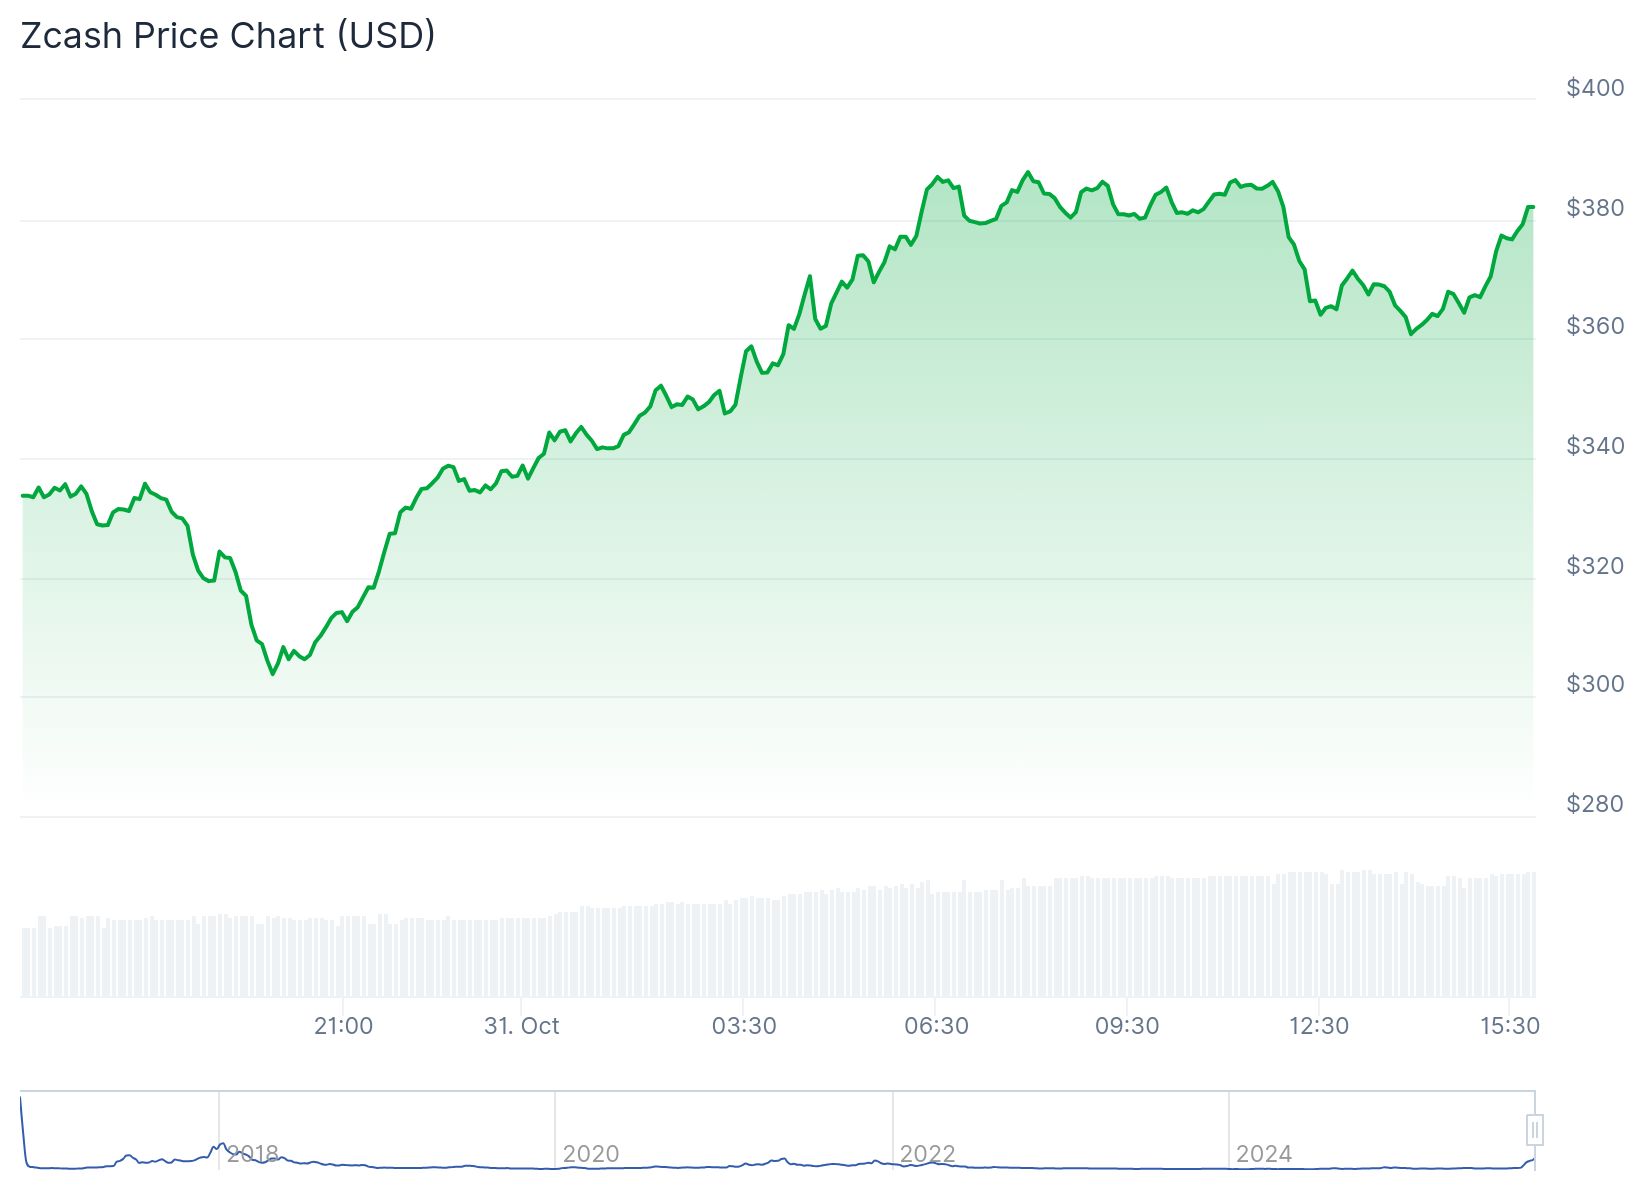This screenshot has height=1200, width=1644.
Task: Click the 2022 label in the navigator
Action: [x=927, y=1154]
